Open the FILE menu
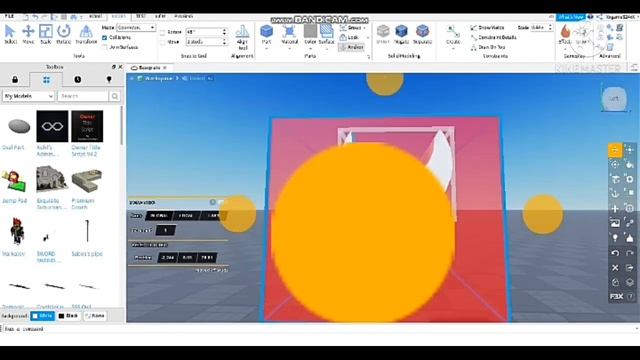 click(x=9, y=16)
